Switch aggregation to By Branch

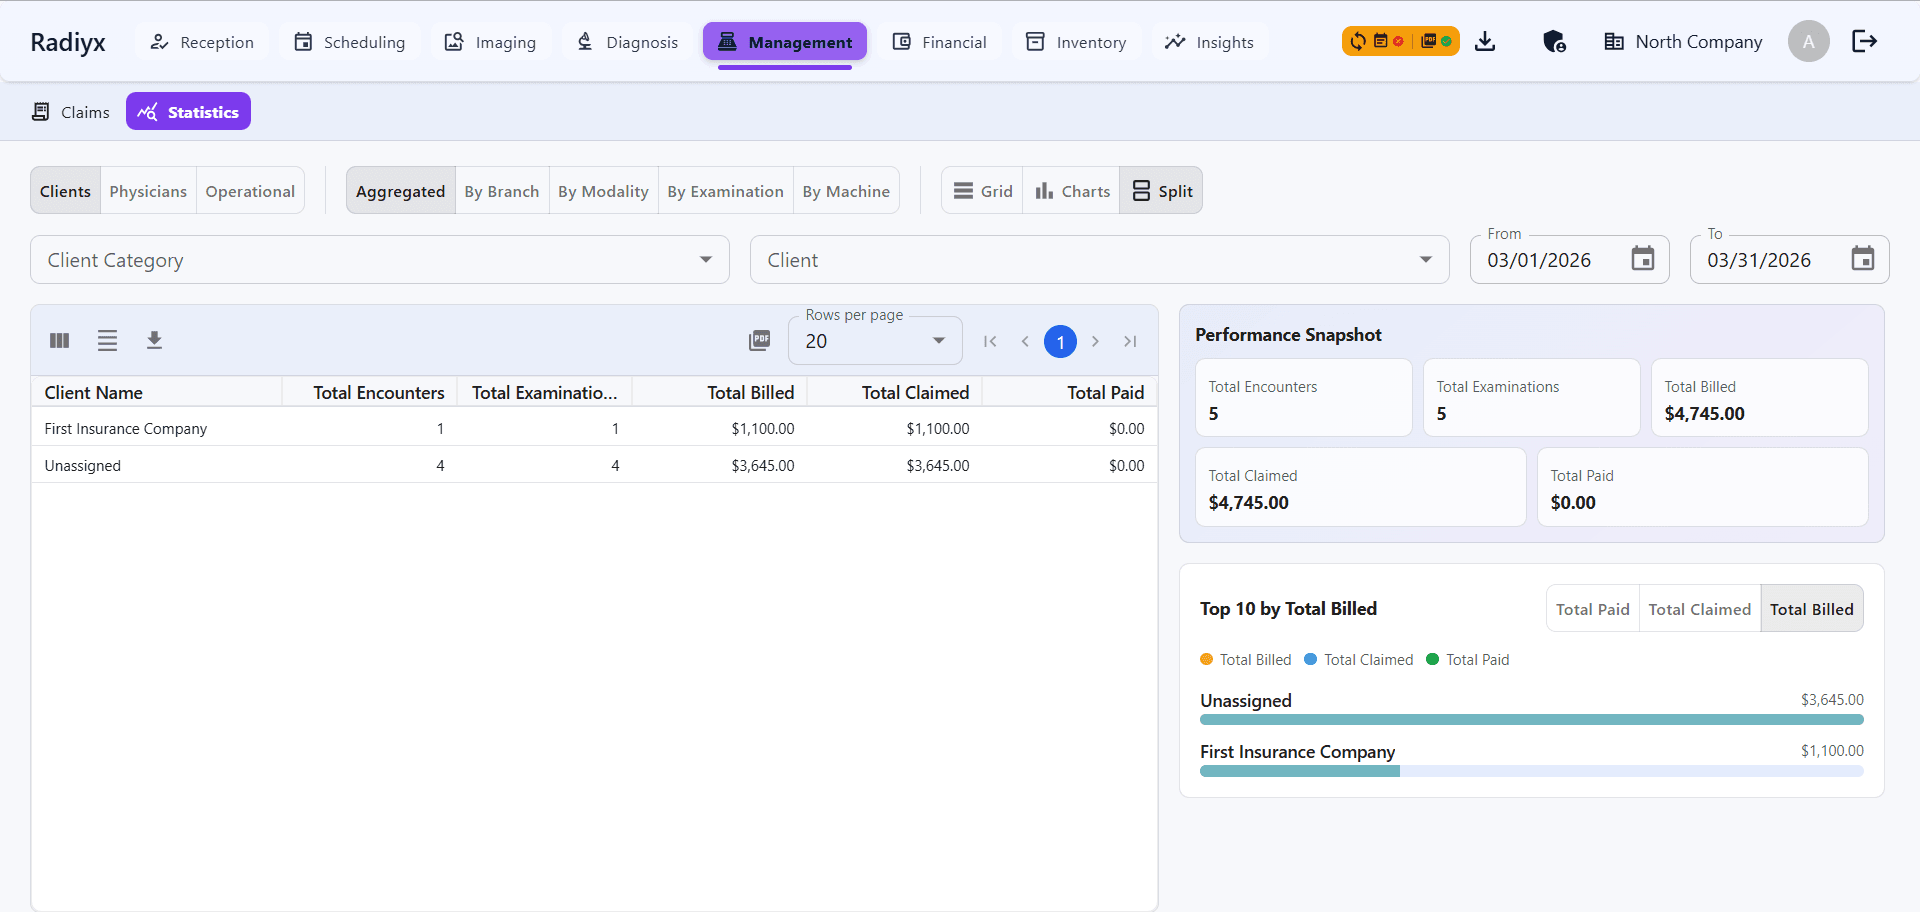click(x=502, y=191)
